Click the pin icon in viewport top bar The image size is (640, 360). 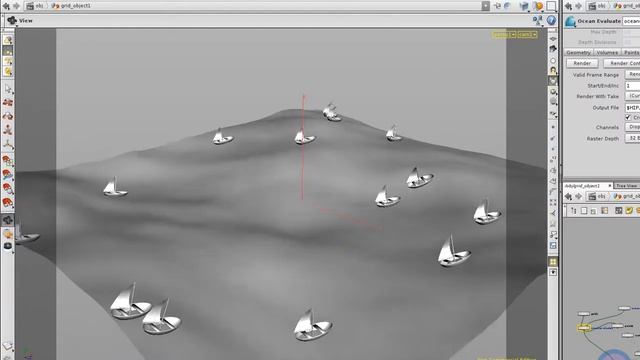(498, 6)
